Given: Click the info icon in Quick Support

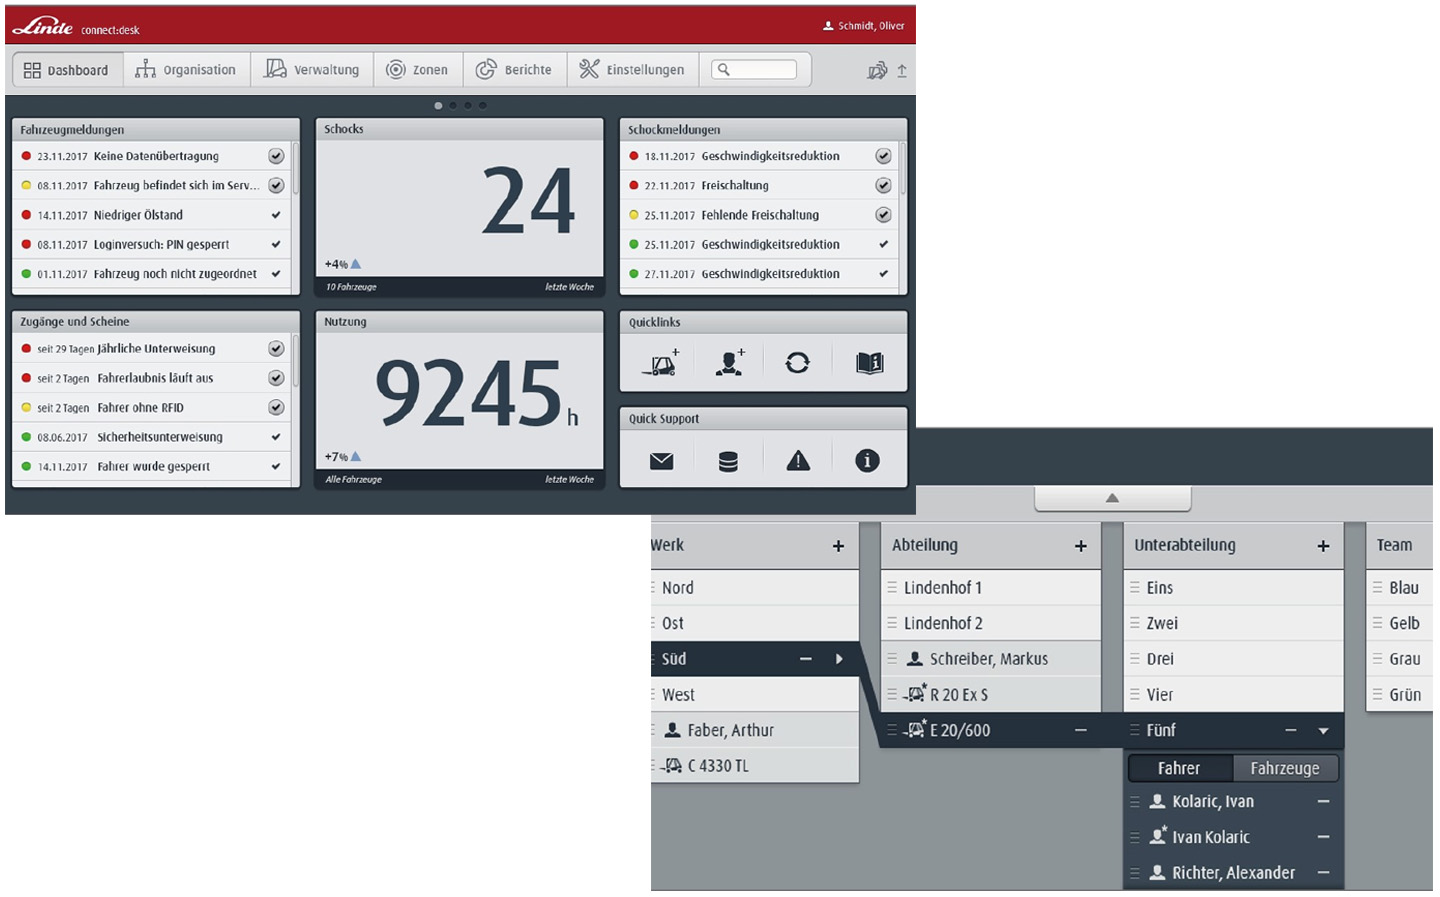Looking at the screenshot, I should (868, 462).
